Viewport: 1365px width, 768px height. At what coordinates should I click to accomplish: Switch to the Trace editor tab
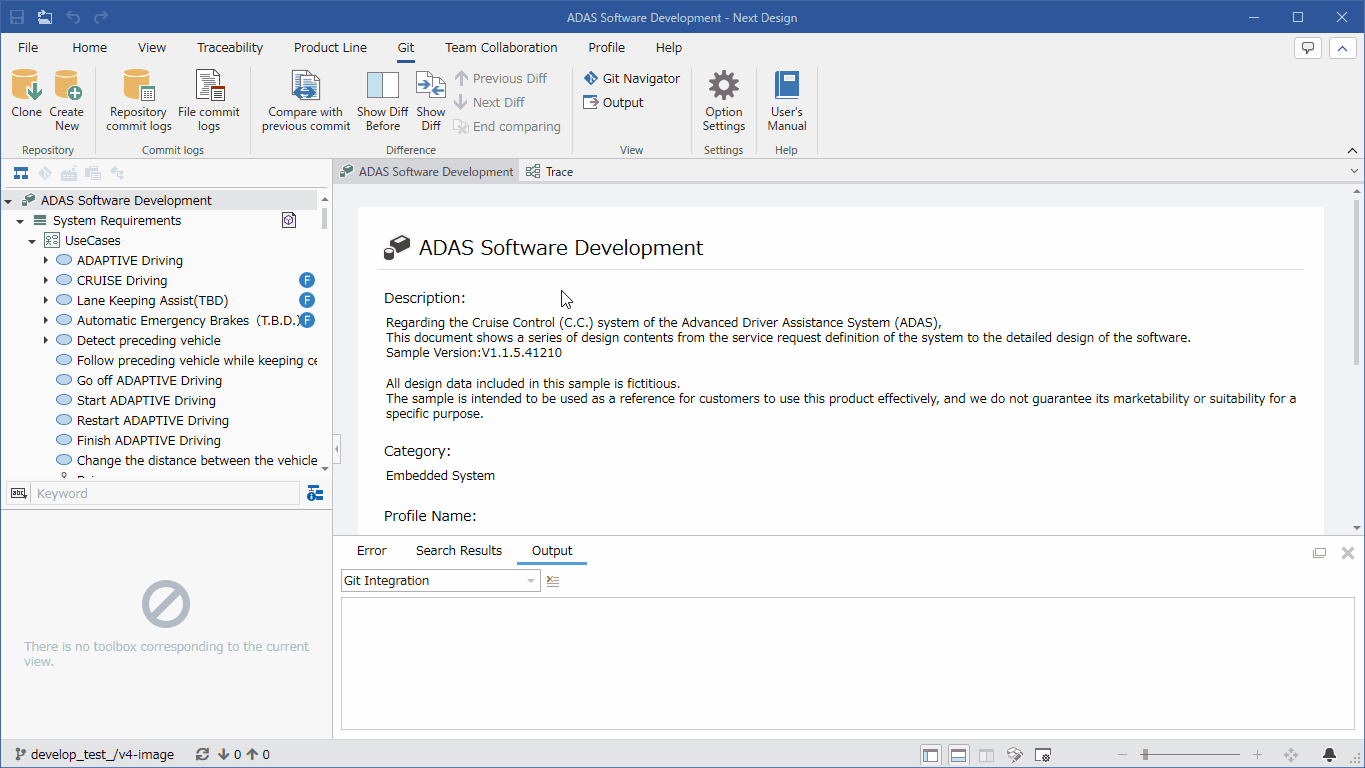550,172
